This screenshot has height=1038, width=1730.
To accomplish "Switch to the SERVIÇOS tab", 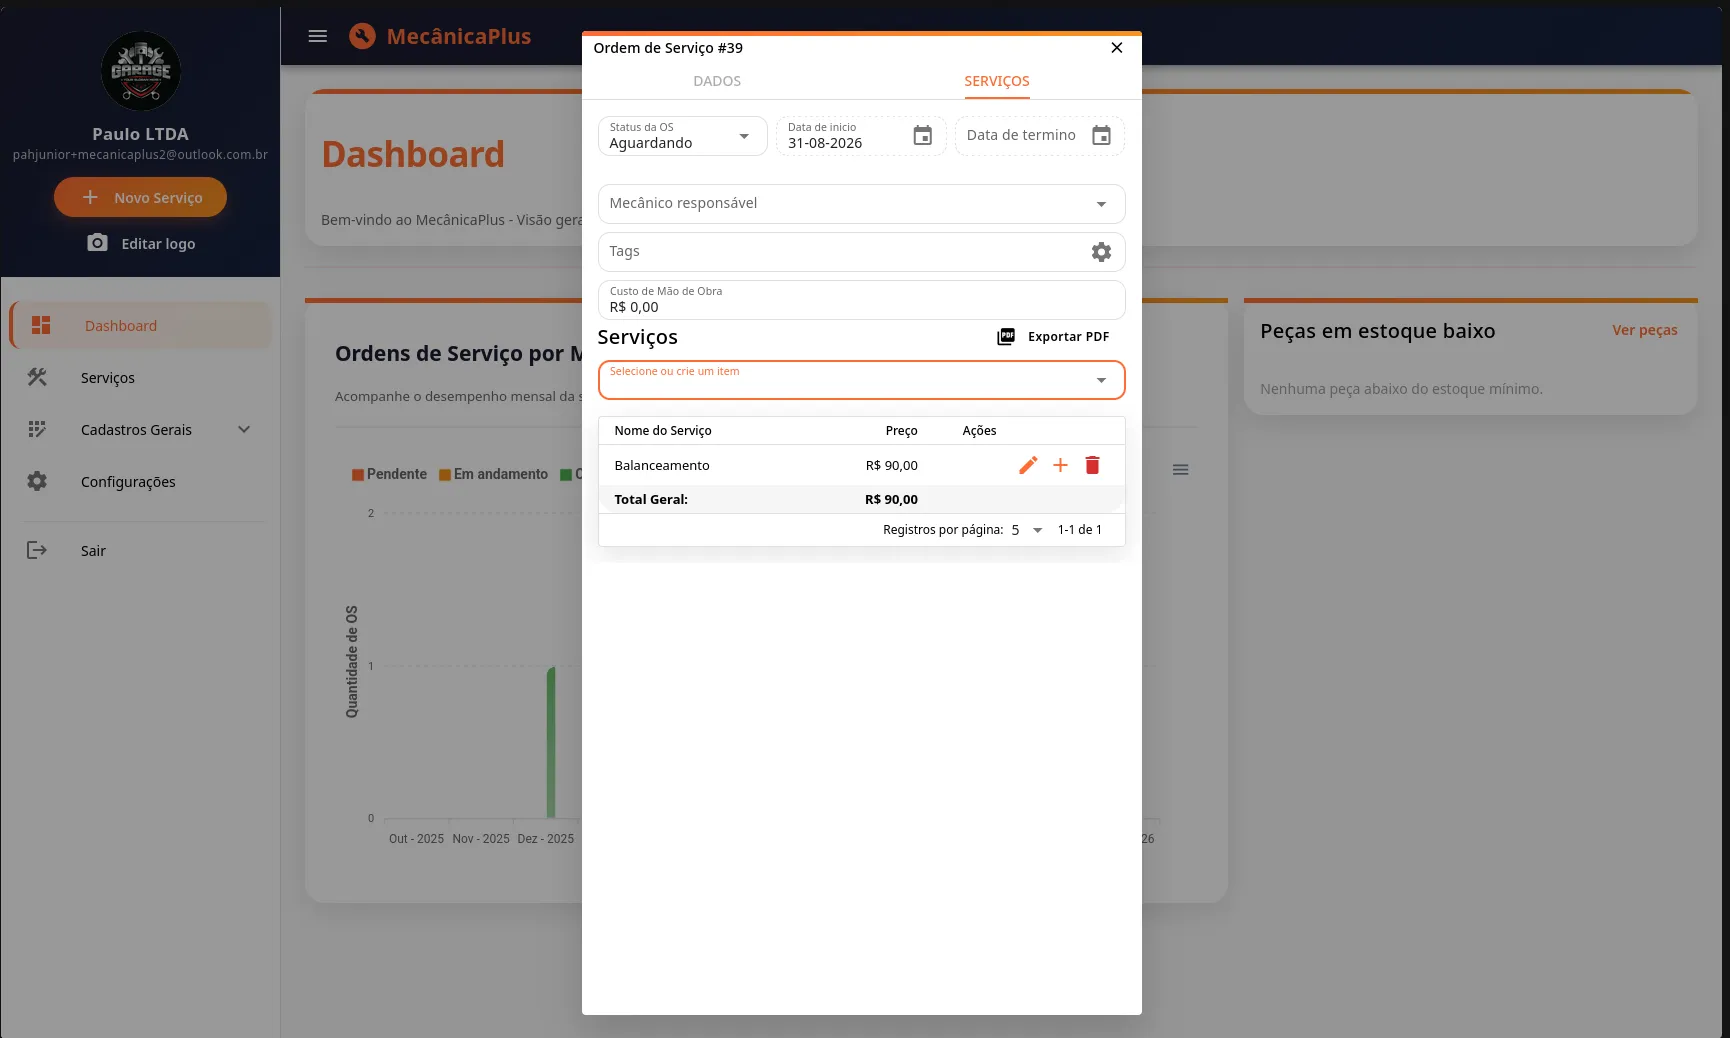I will [x=997, y=81].
